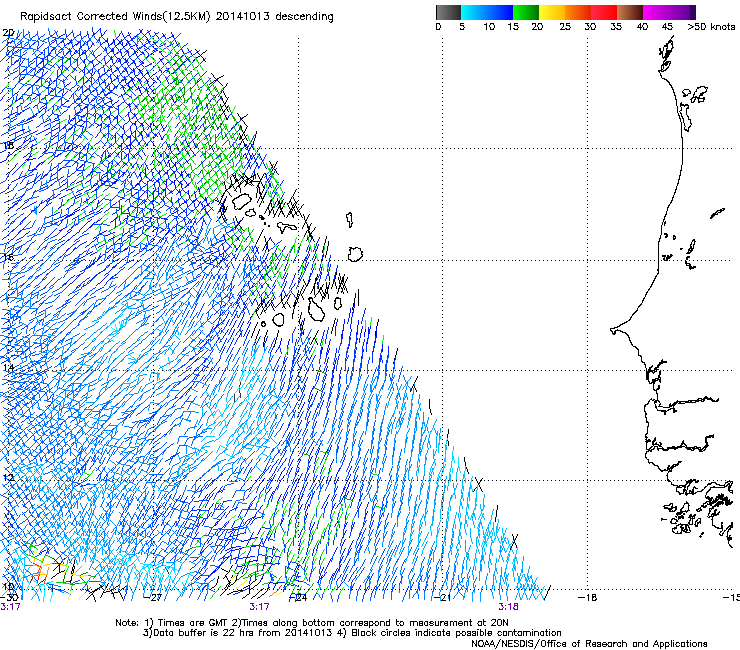Click the latitude label '20' at top left
The image size is (740, 650).
(x=8, y=33)
